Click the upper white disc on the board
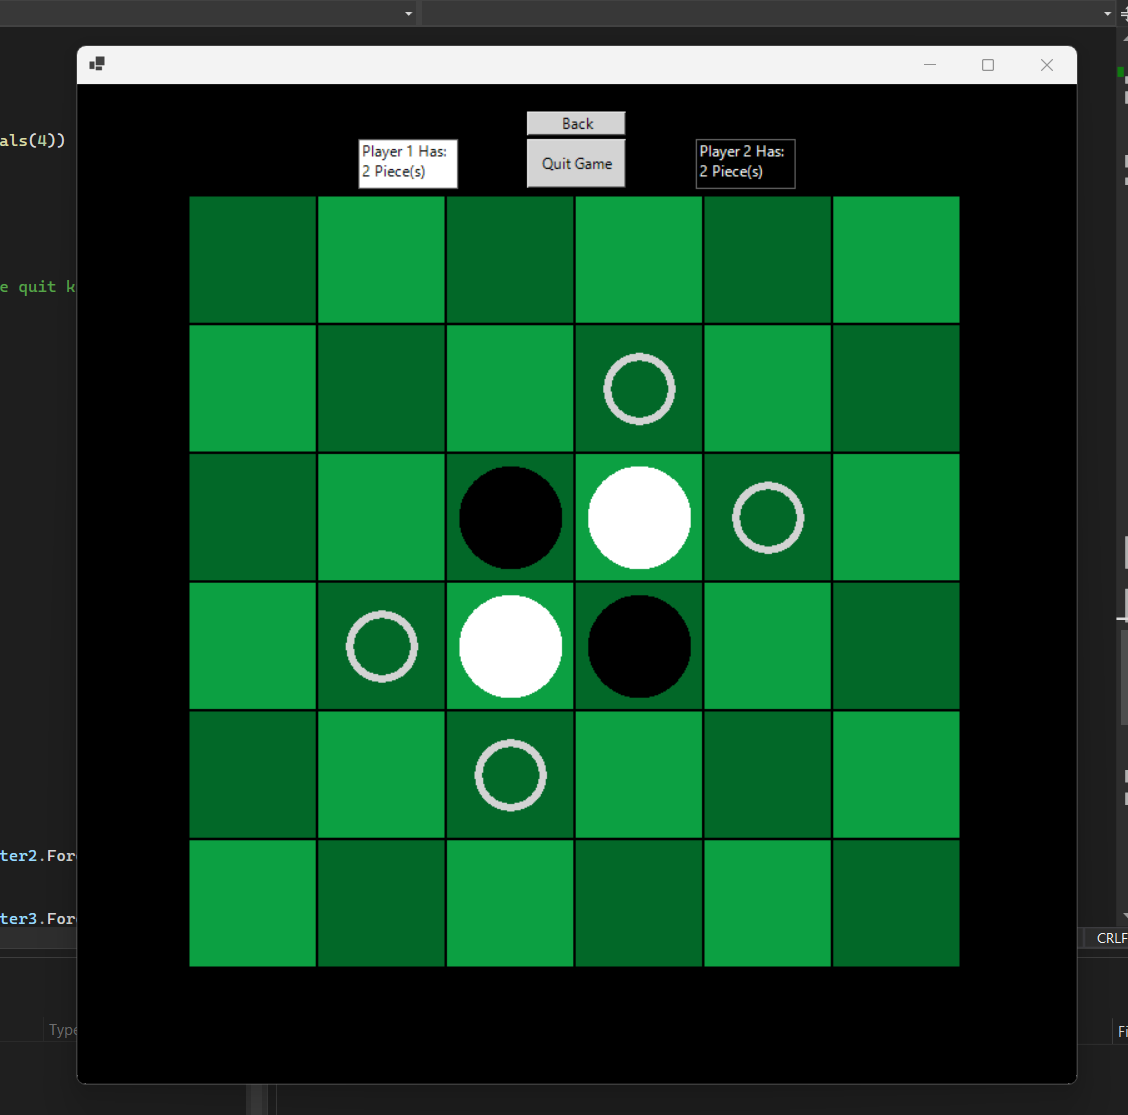Image resolution: width=1128 pixels, height=1115 pixels. (x=639, y=517)
